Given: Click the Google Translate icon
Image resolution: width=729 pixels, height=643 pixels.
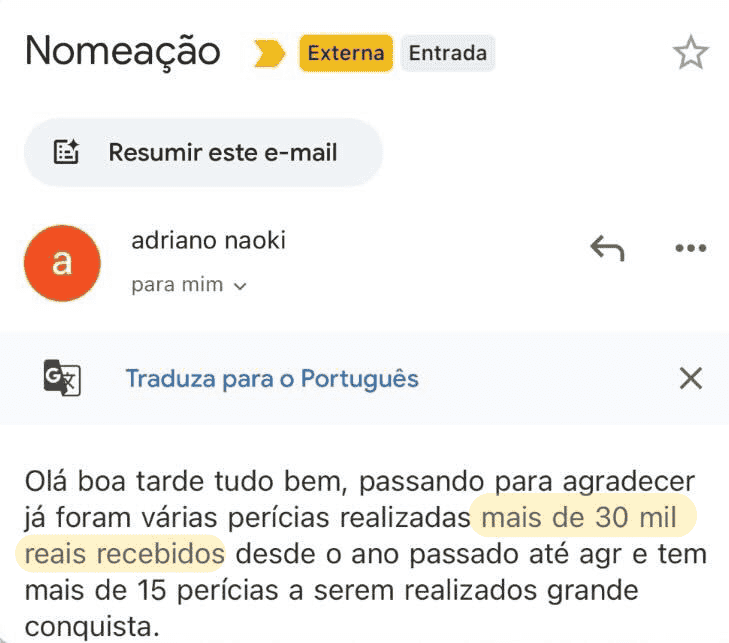Looking at the screenshot, I should tap(62, 378).
